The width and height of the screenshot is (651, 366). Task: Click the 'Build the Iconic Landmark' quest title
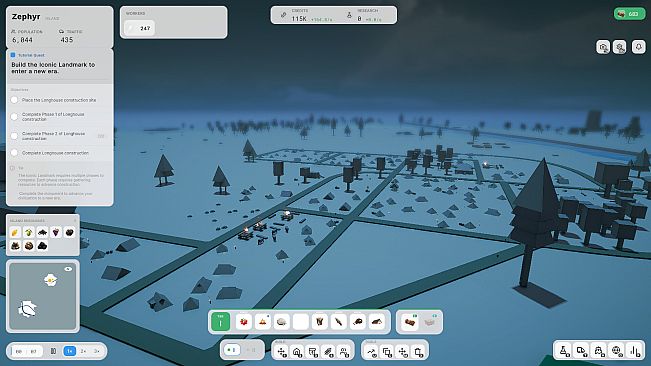[x=53, y=68]
